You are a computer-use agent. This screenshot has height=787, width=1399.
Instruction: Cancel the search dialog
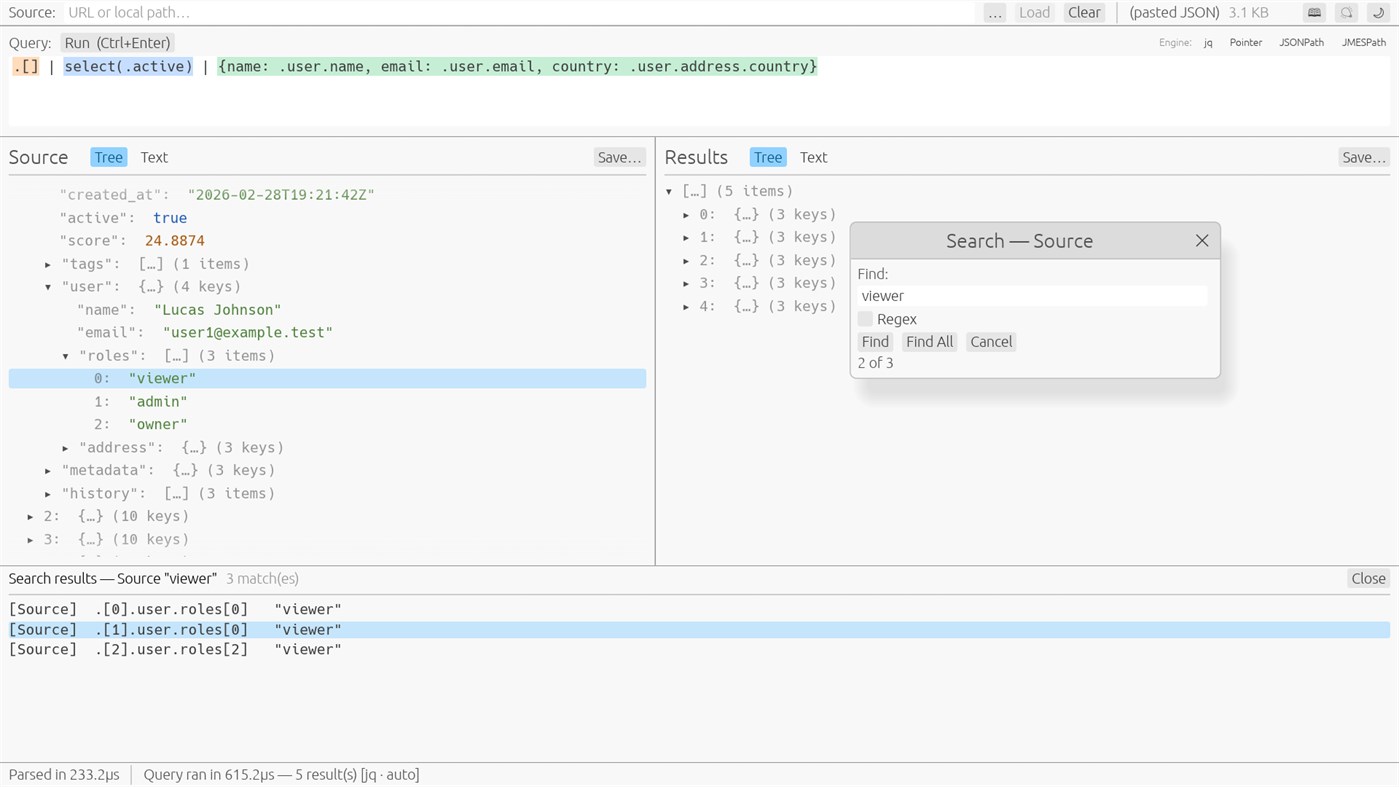click(991, 342)
